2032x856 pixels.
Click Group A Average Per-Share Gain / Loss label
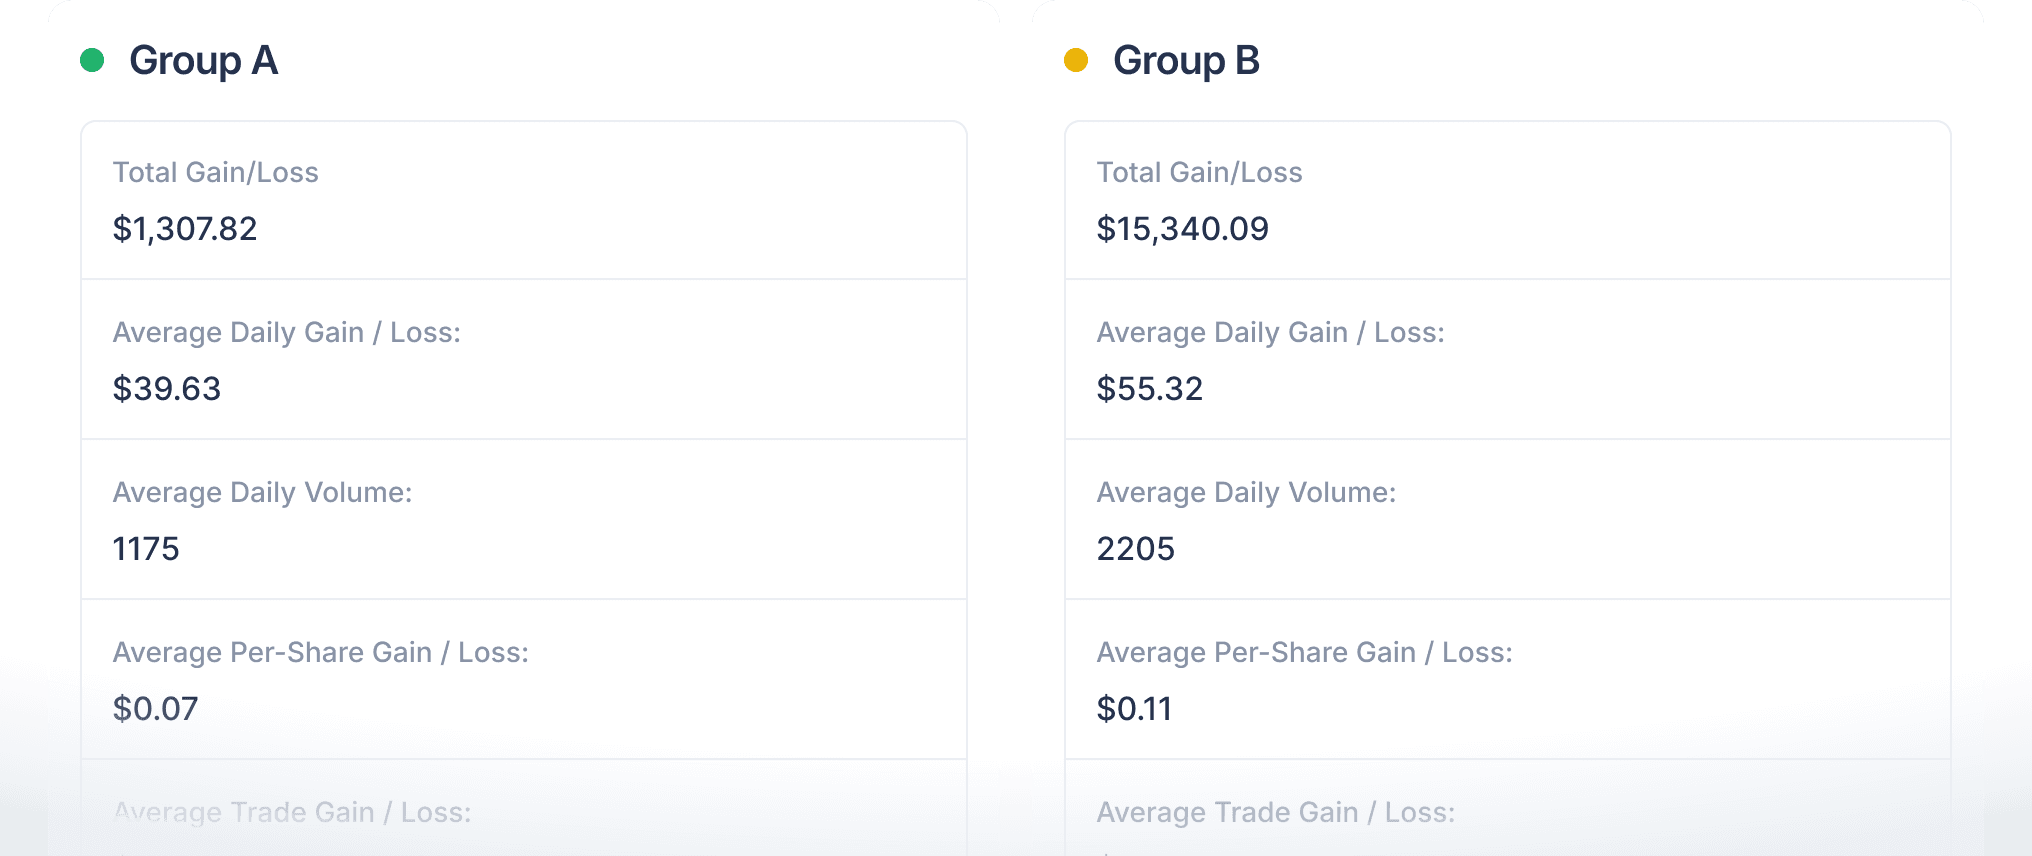(321, 652)
